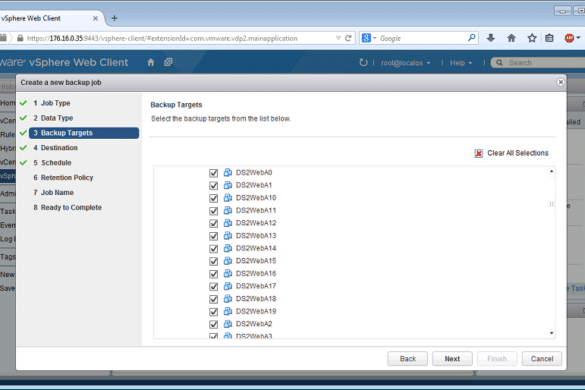Click the linked windows icon beside home
The height and width of the screenshot is (390, 585).
click(x=168, y=62)
